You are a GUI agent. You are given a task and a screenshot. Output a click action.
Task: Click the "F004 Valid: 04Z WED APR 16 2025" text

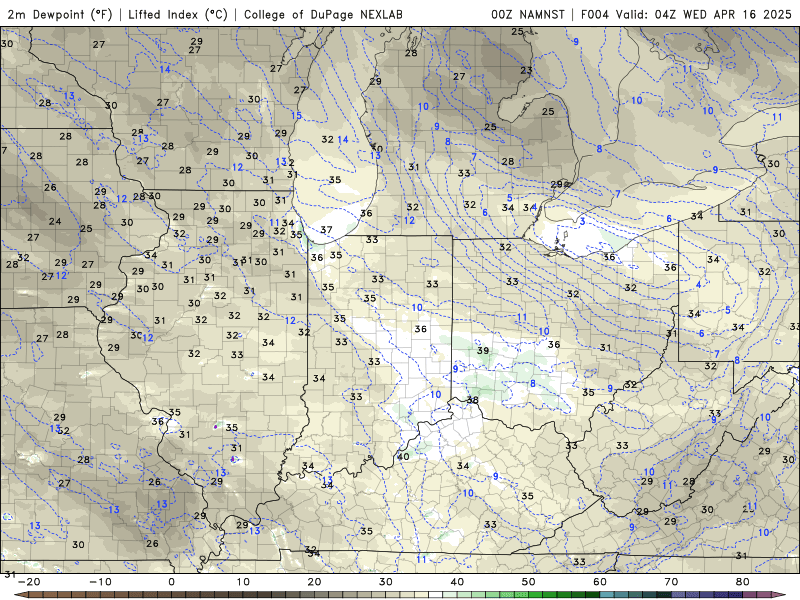point(686,14)
